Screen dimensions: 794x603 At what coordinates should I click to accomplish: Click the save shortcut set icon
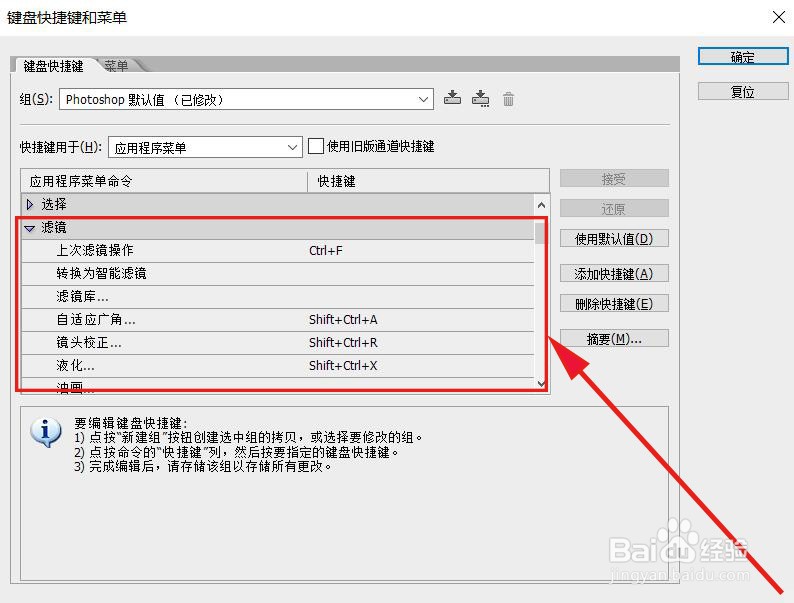(452, 98)
